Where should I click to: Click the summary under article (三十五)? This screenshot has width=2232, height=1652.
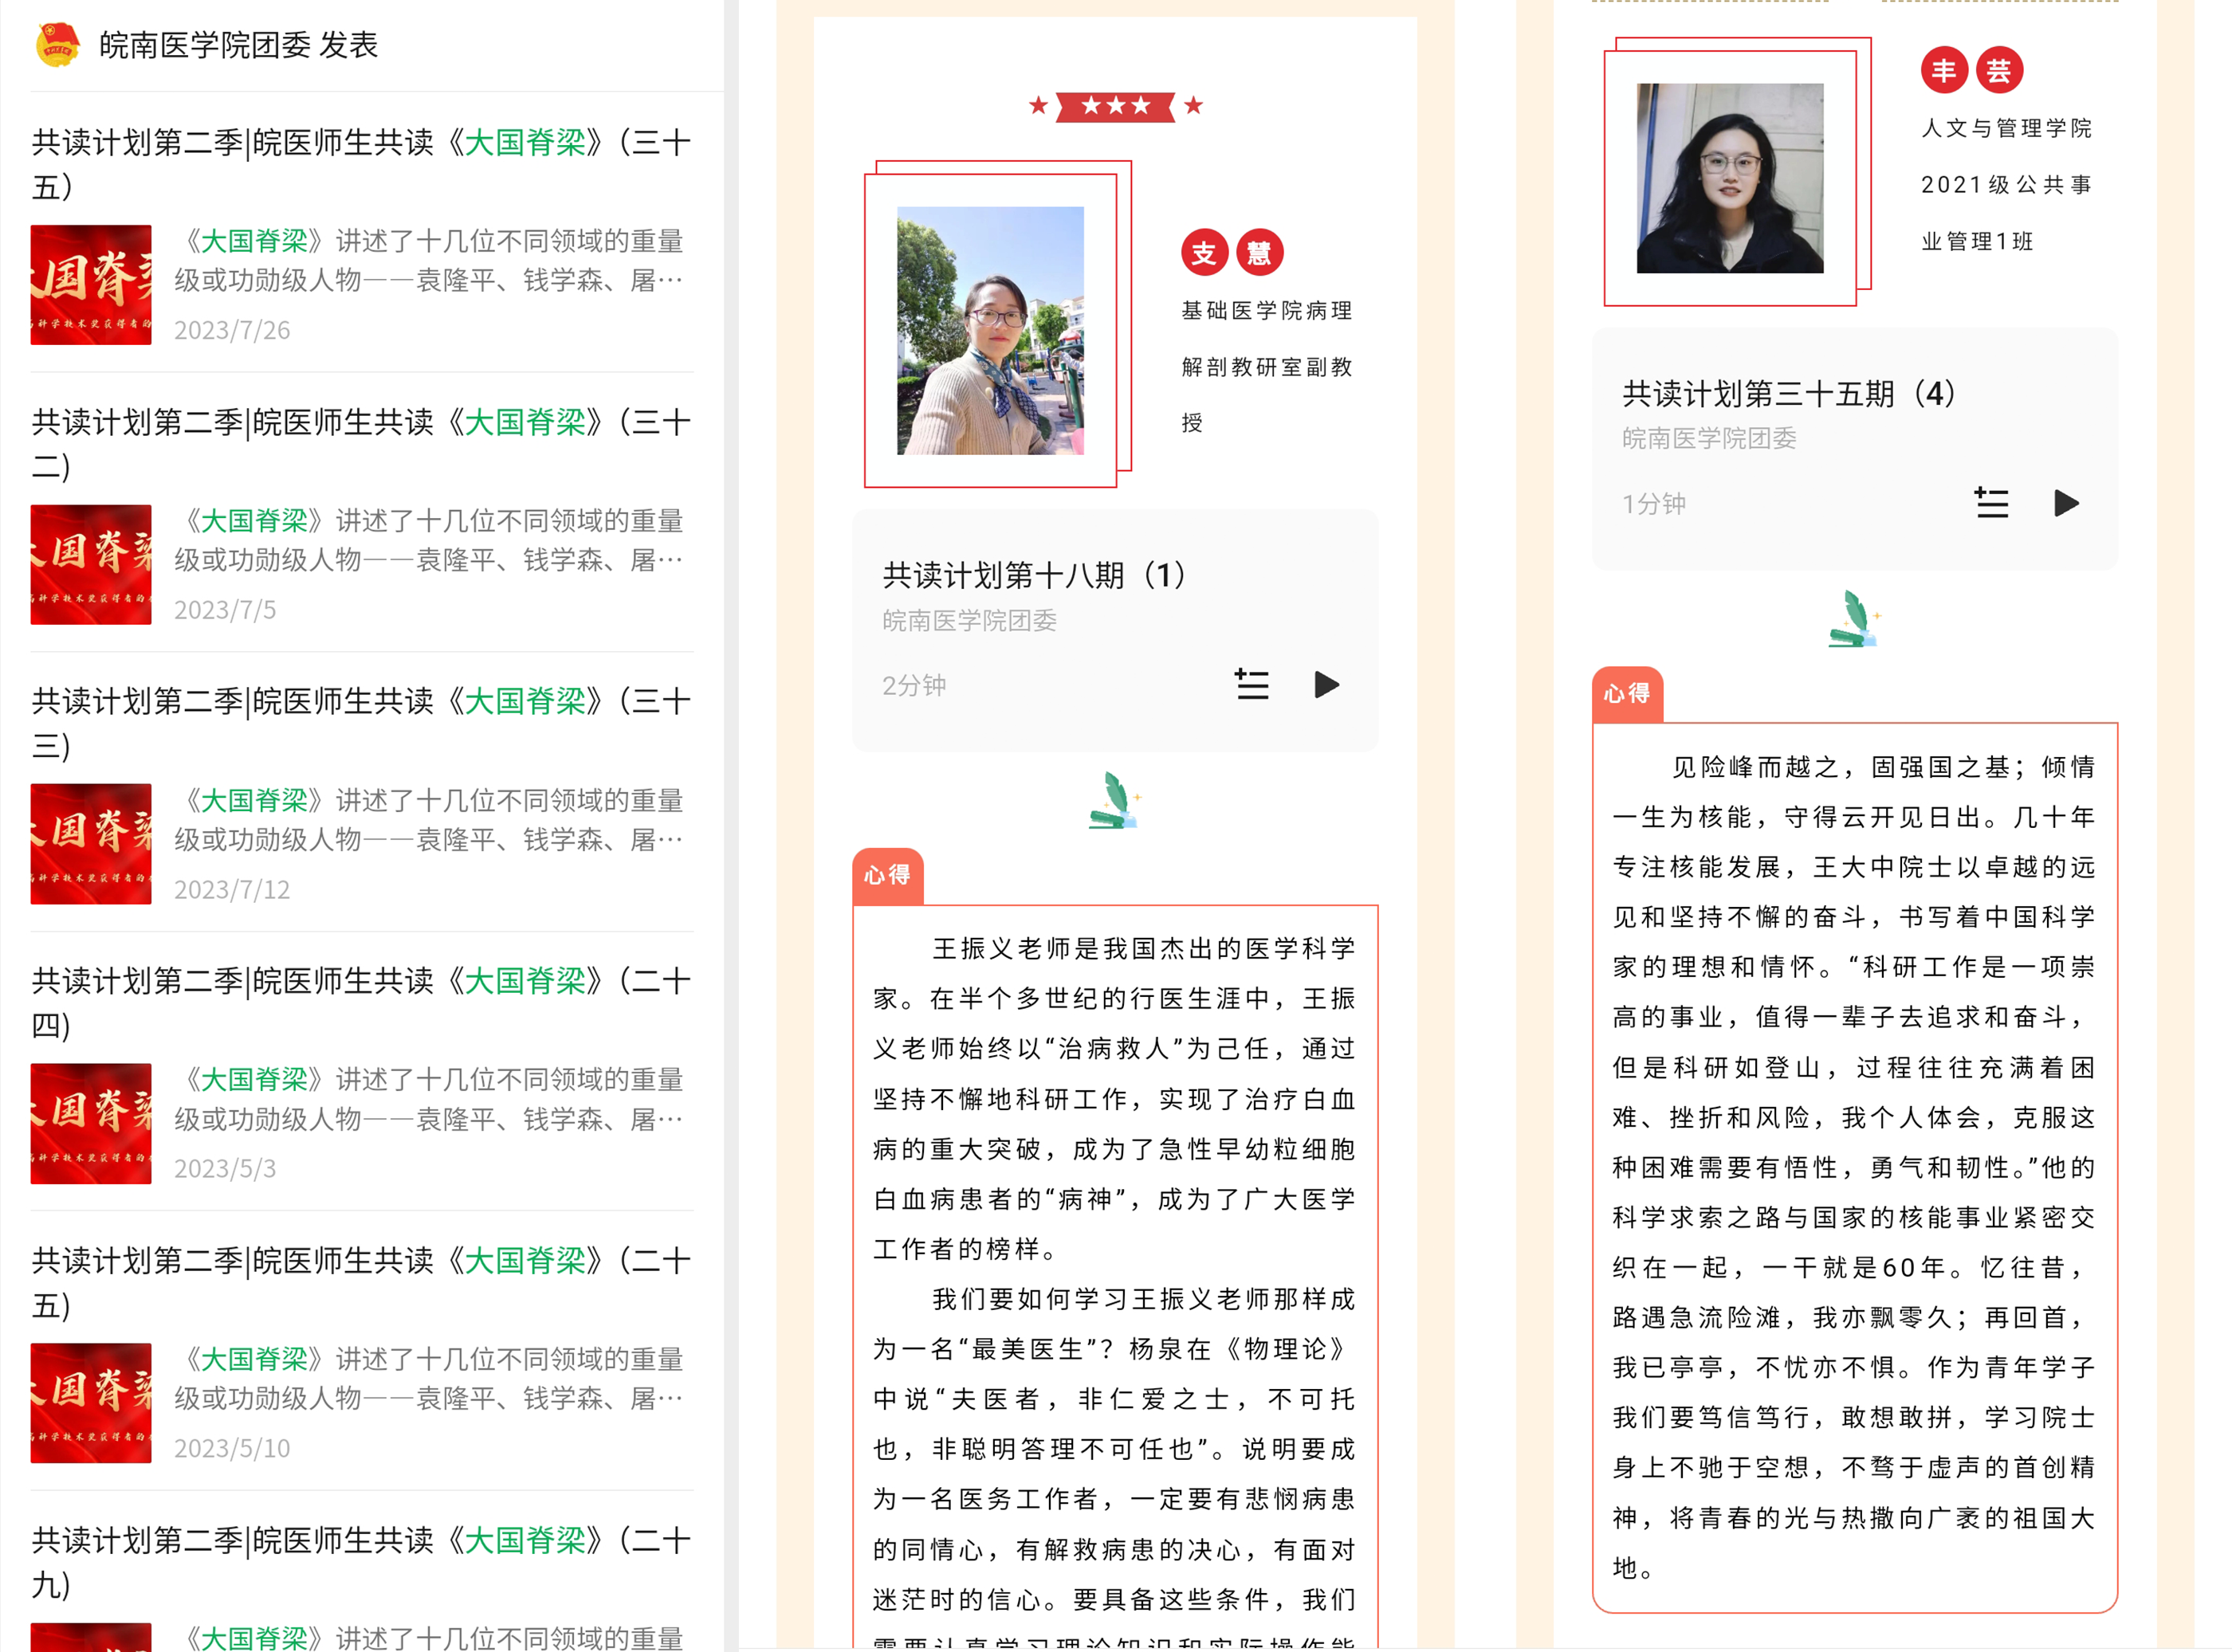[430, 261]
